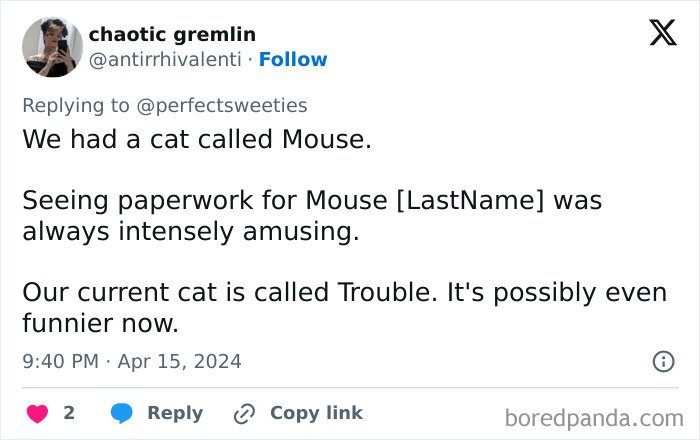Click the sentence "We had a cat called Mouse."
Screen dimensions: 700x440
point(197,139)
